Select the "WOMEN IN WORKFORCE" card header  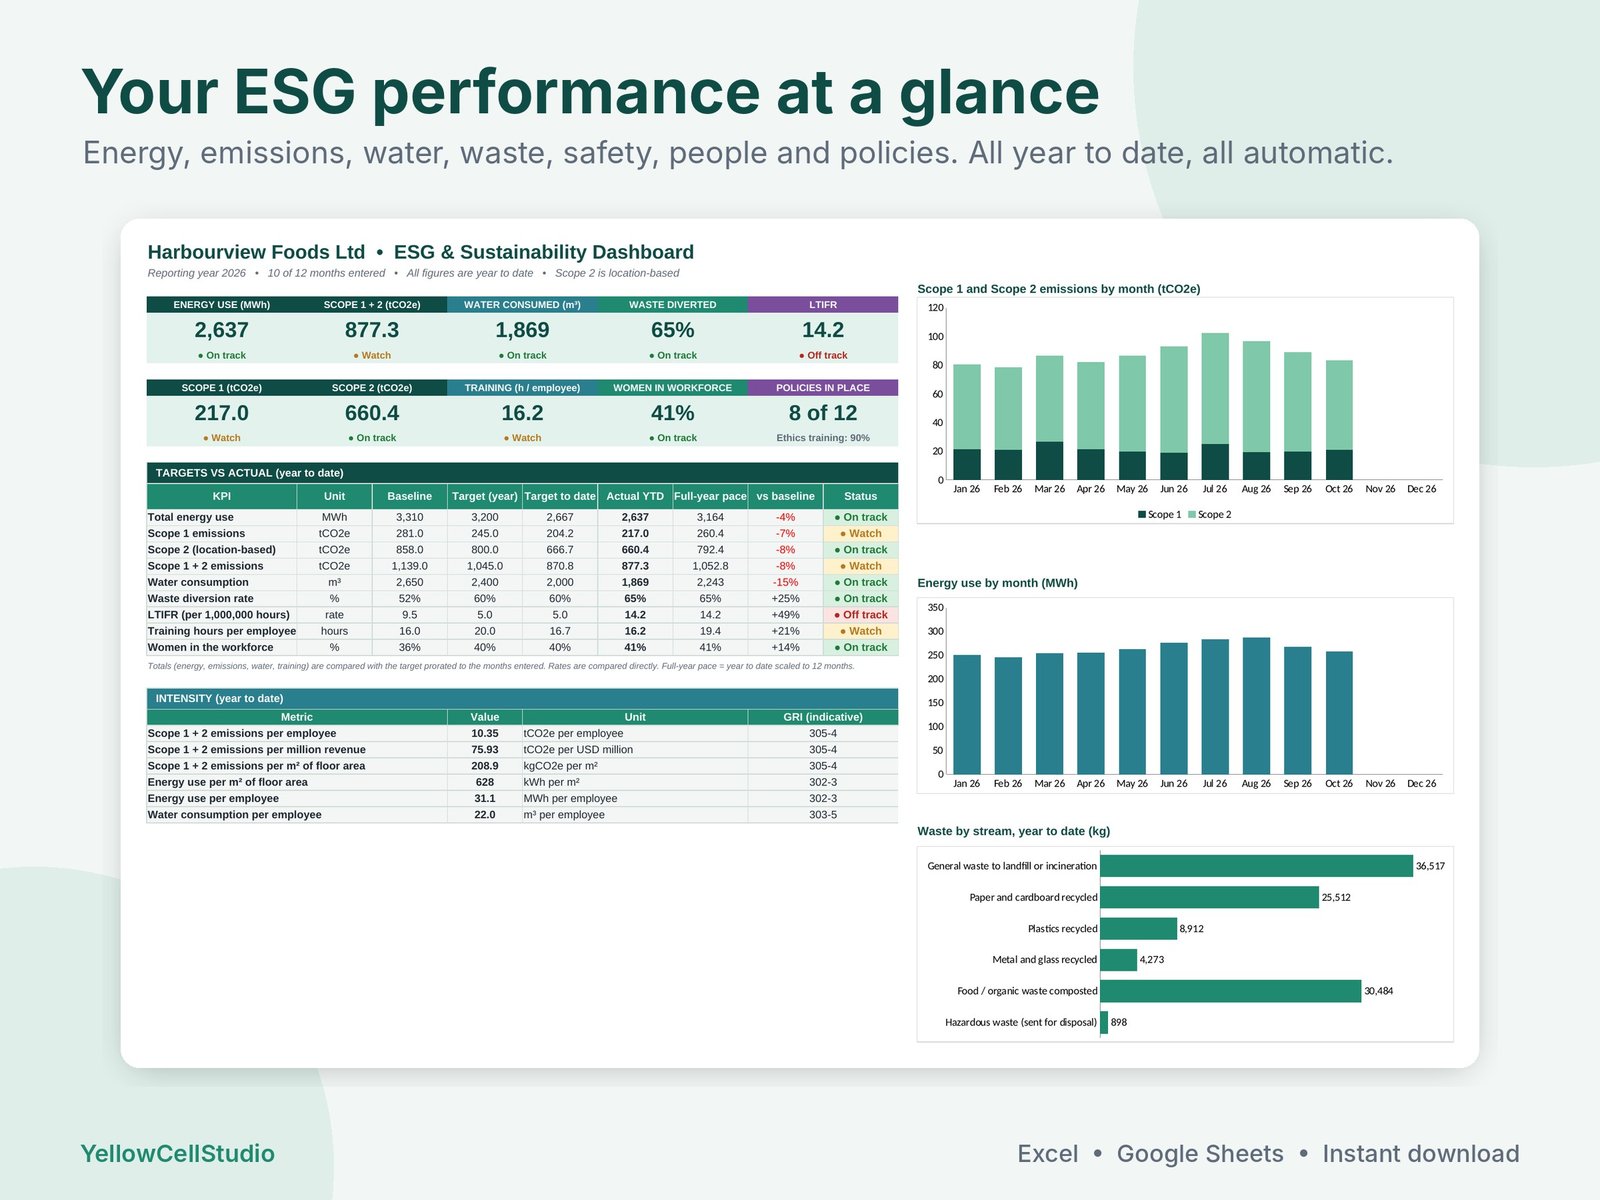pos(673,388)
